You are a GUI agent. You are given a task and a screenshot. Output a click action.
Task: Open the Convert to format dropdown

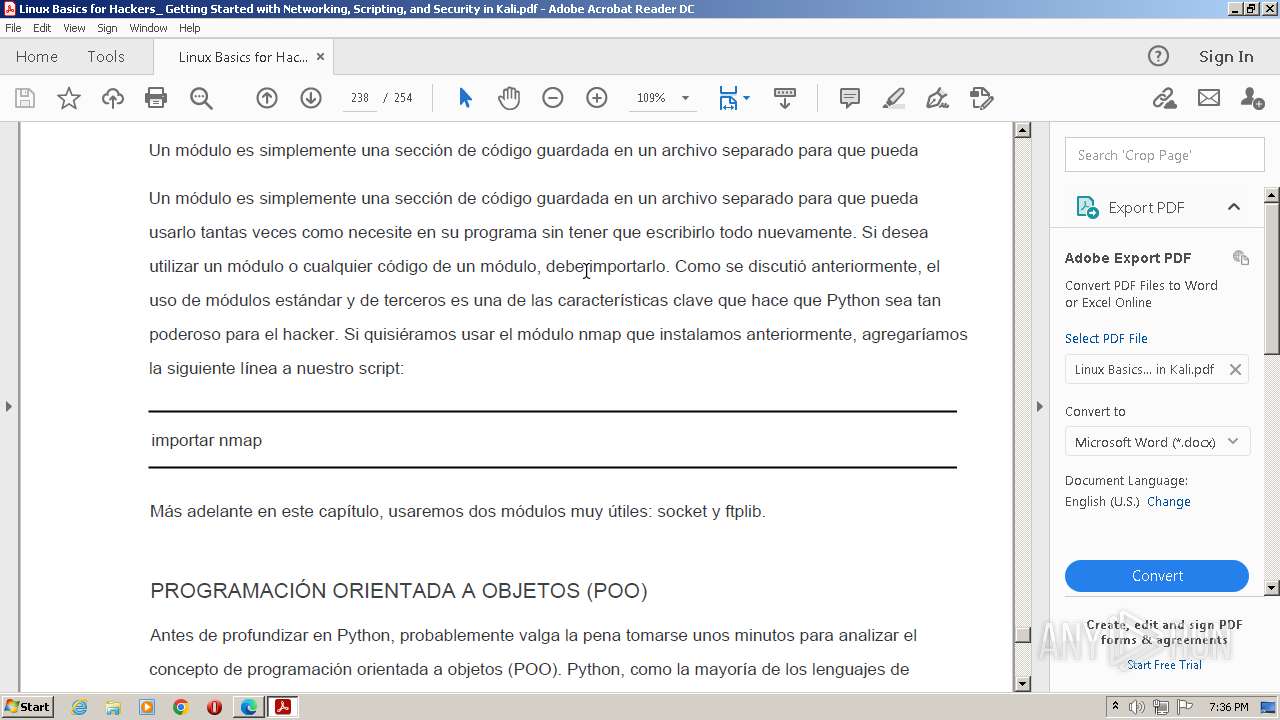click(1157, 442)
